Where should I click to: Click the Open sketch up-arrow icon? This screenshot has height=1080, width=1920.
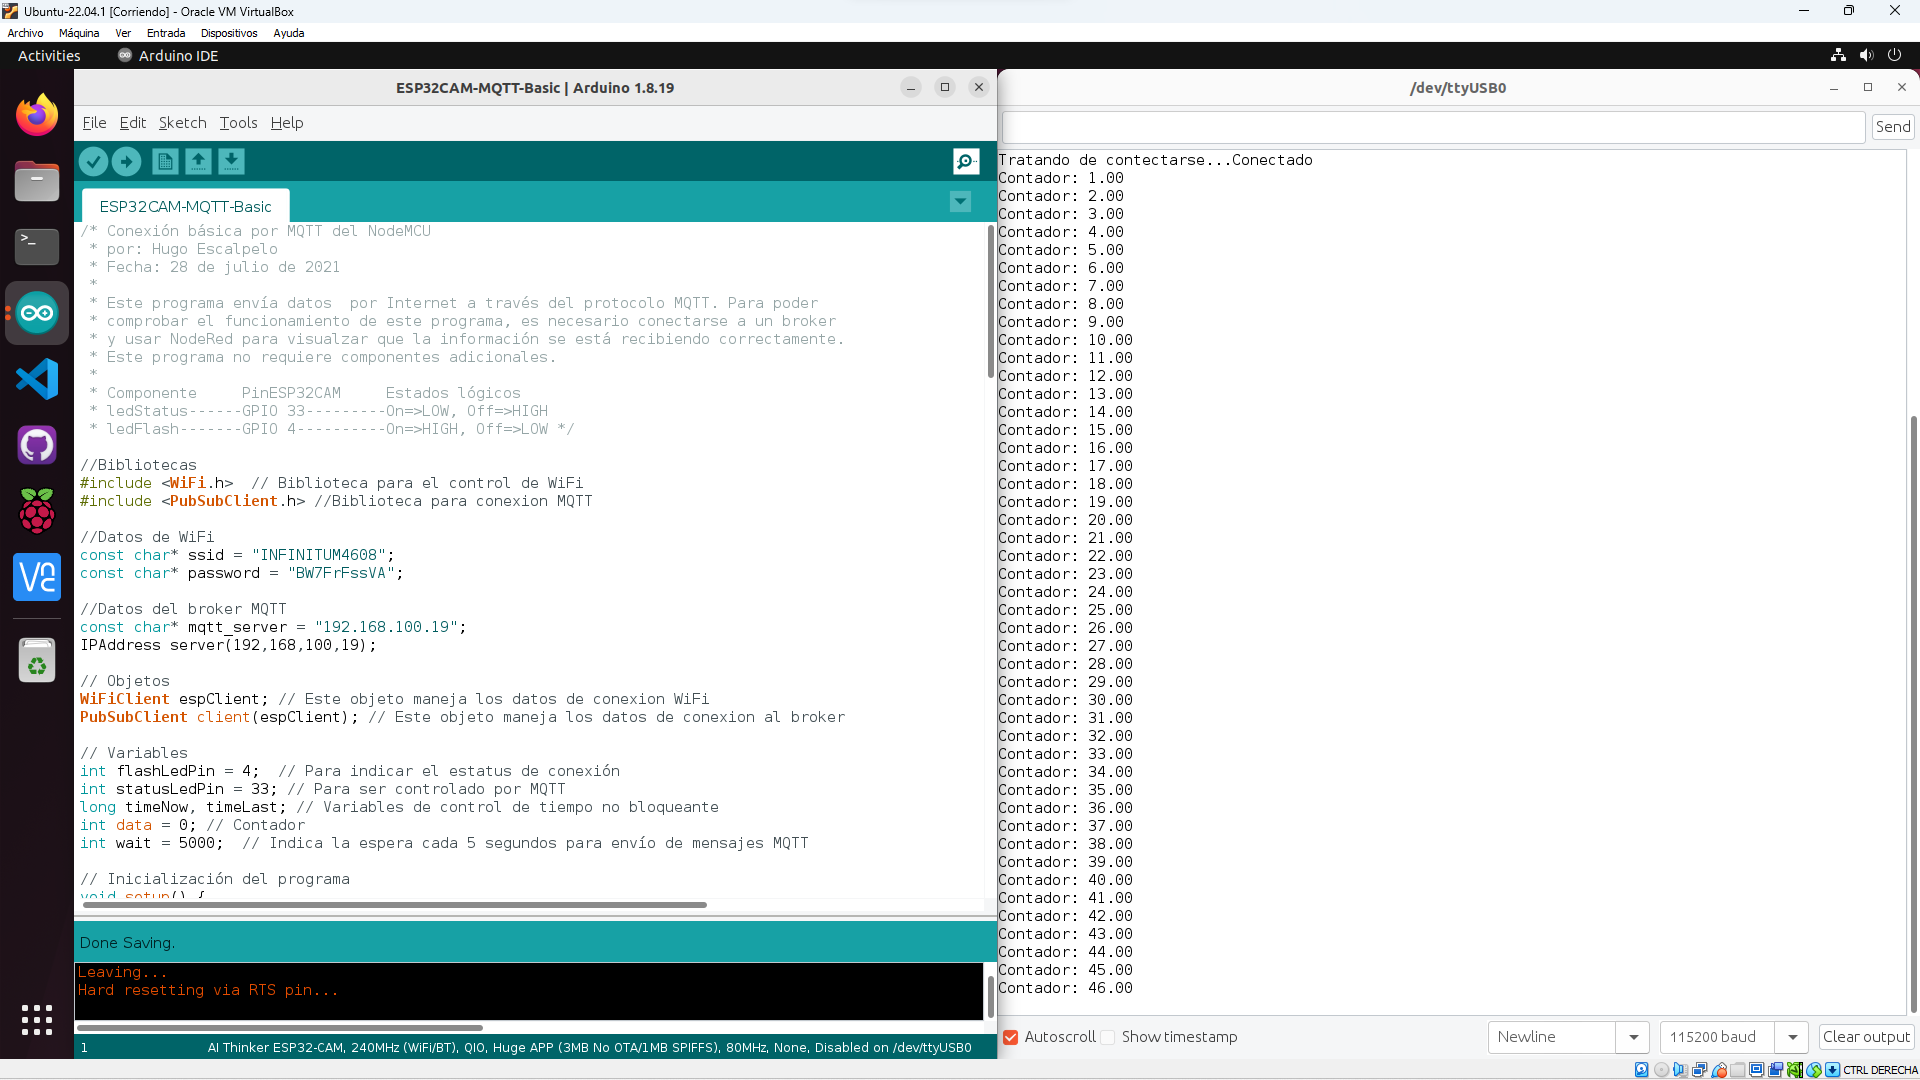pyautogui.click(x=198, y=161)
